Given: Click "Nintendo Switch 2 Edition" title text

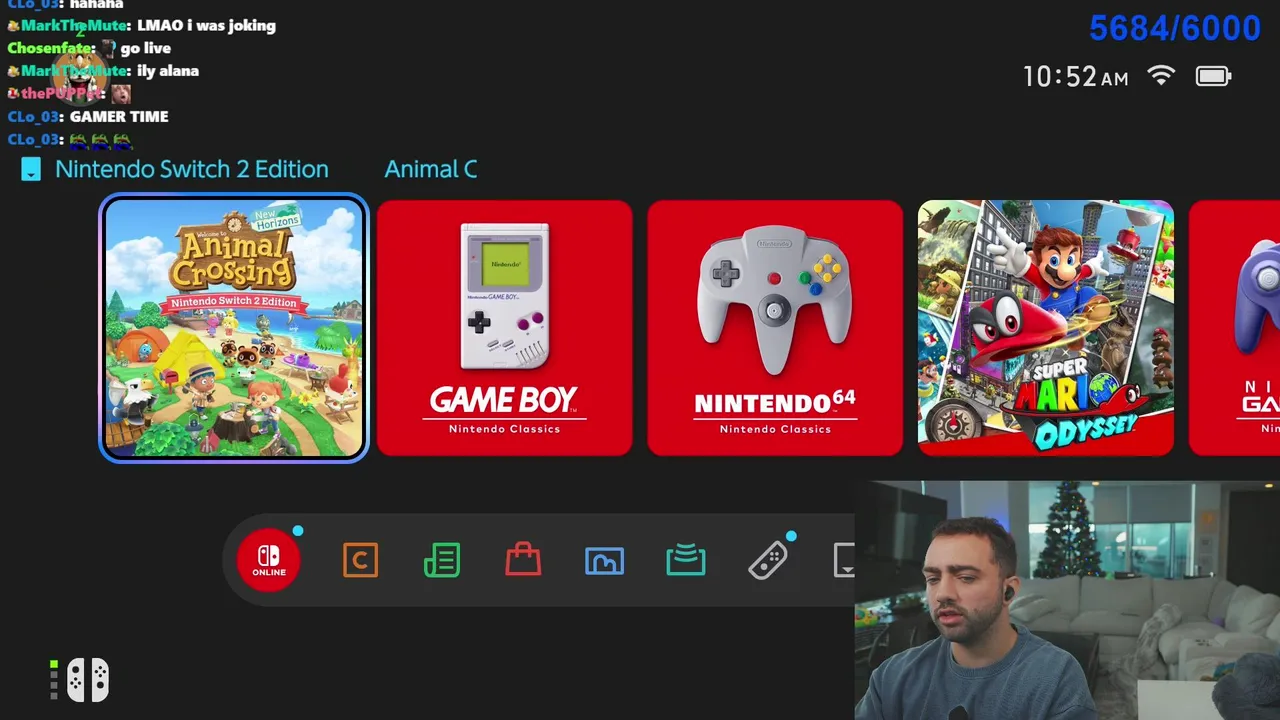Looking at the screenshot, I should coord(191,169).
